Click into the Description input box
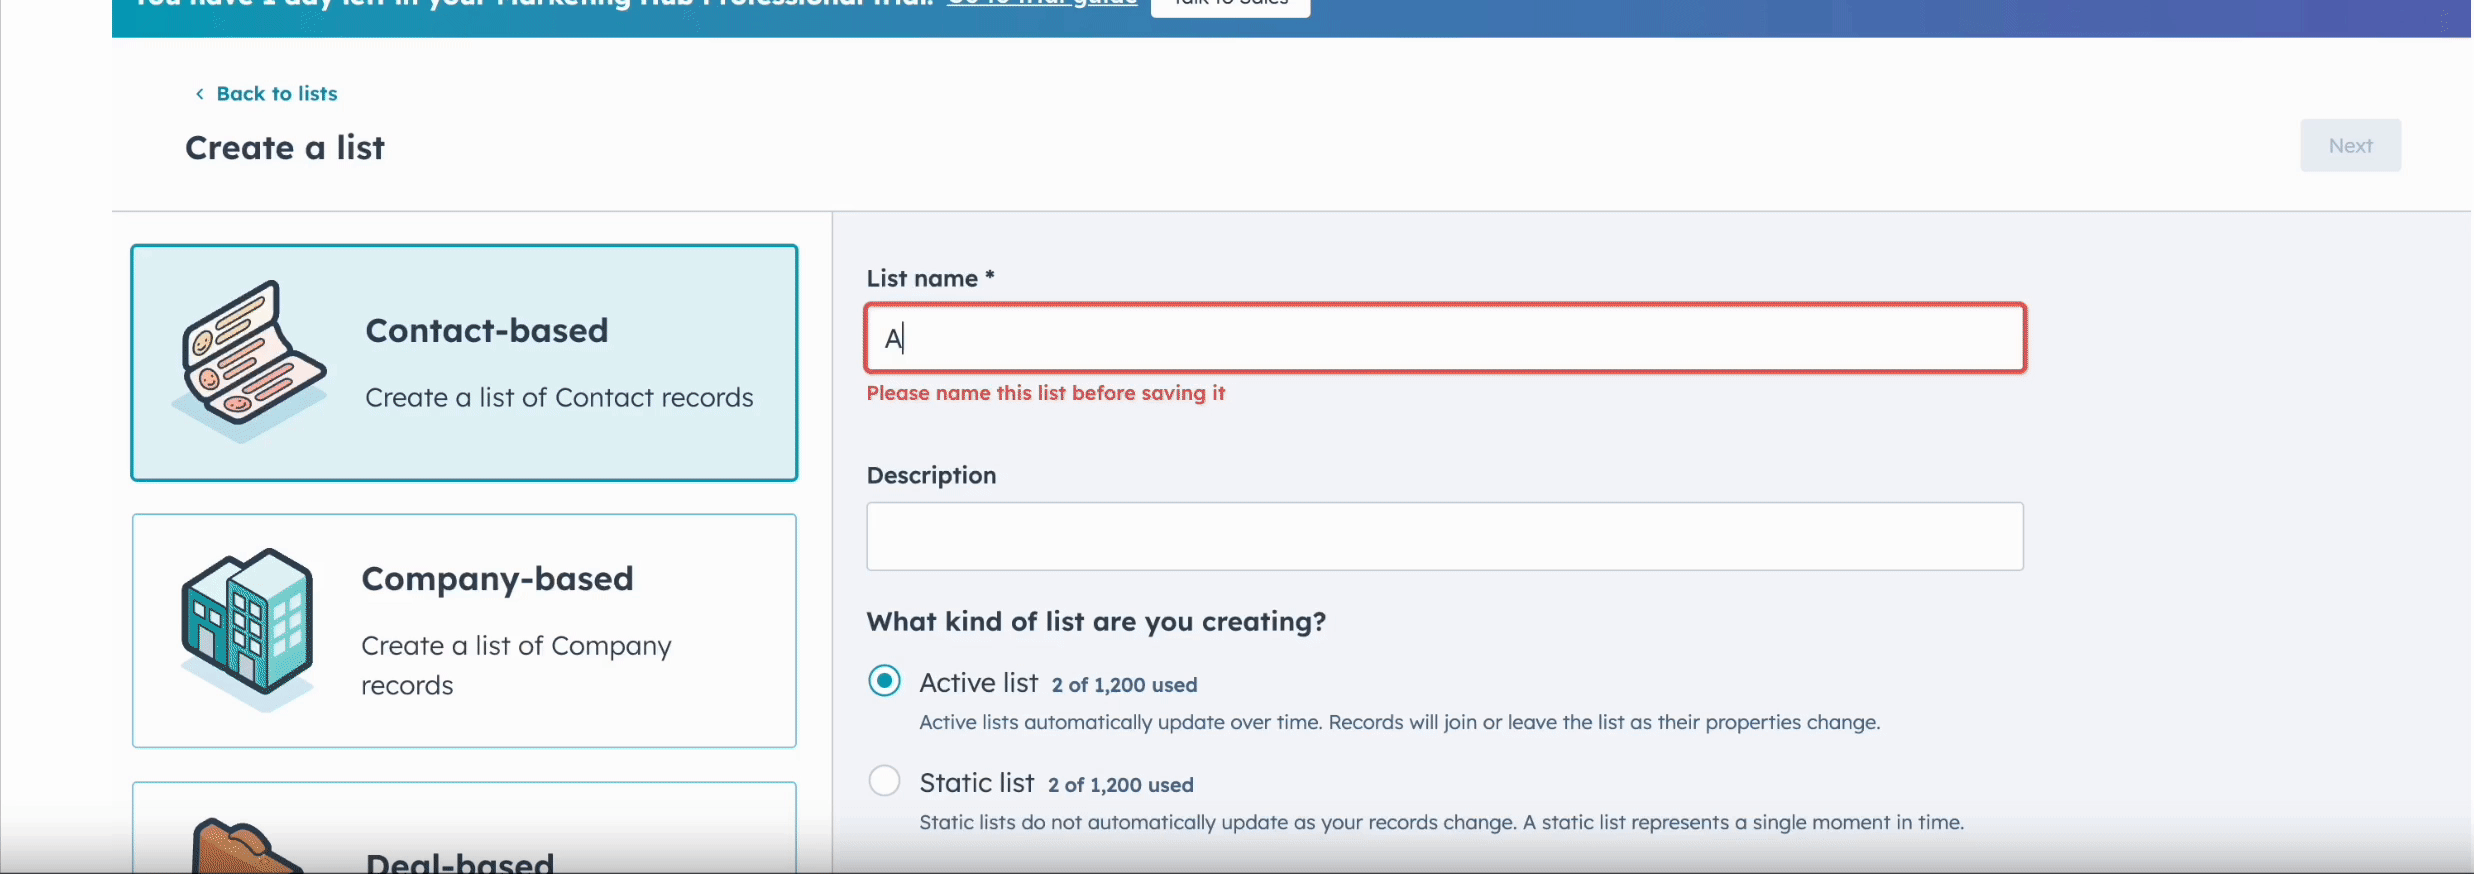 [1444, 537]
